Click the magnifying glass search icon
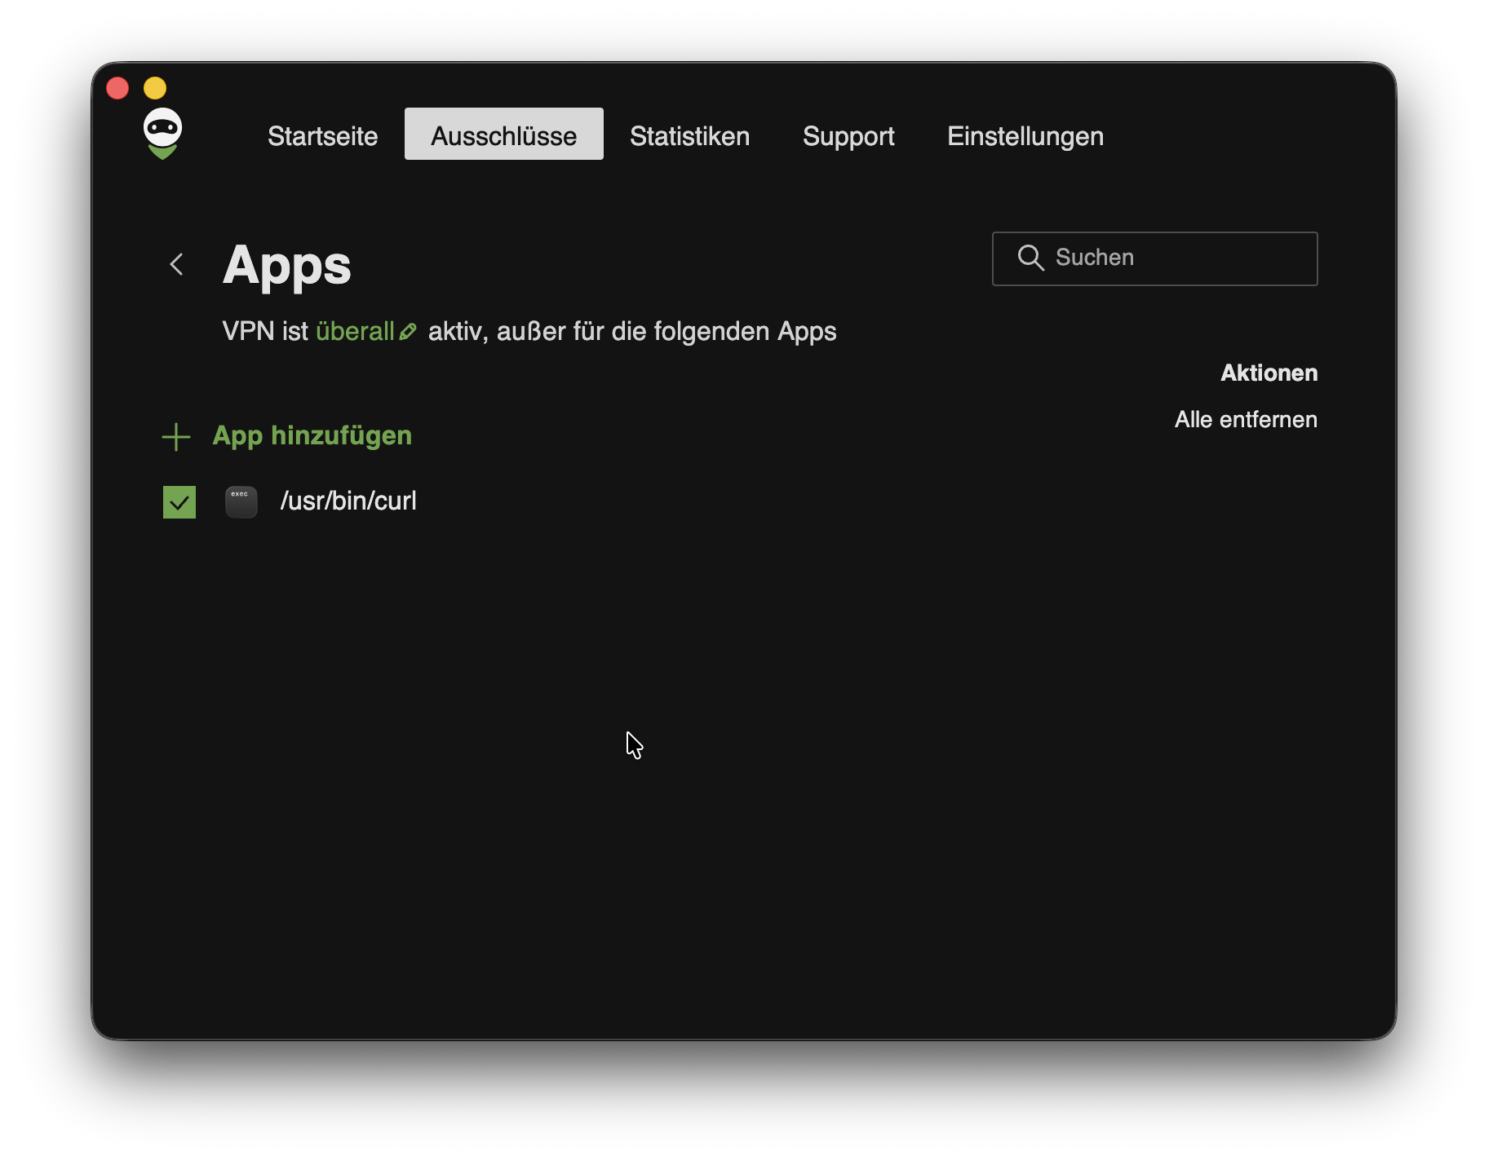 pyautogui.click(x=1030, y=258)
